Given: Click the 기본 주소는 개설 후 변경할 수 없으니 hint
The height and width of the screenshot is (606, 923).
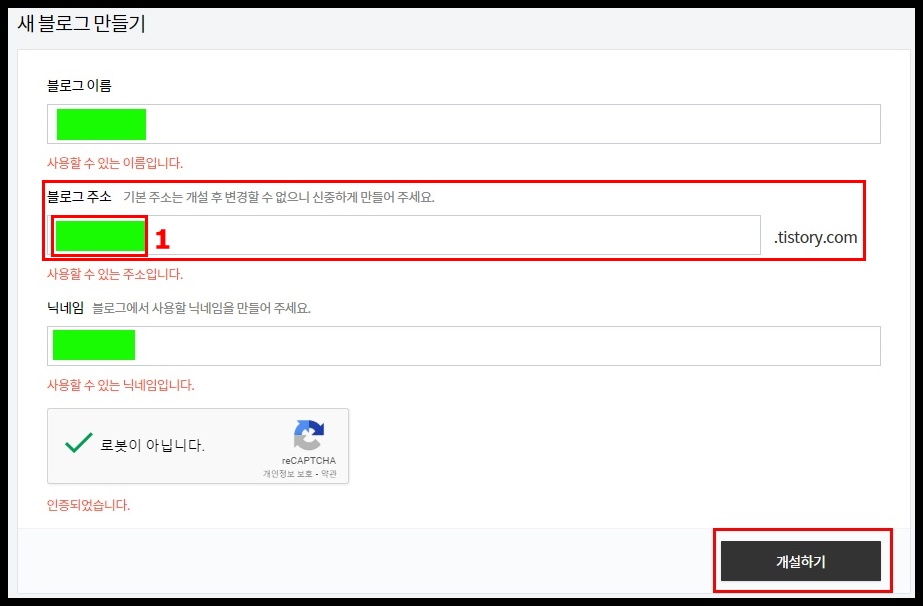Looking at the screenshot, I should (279, 197).
